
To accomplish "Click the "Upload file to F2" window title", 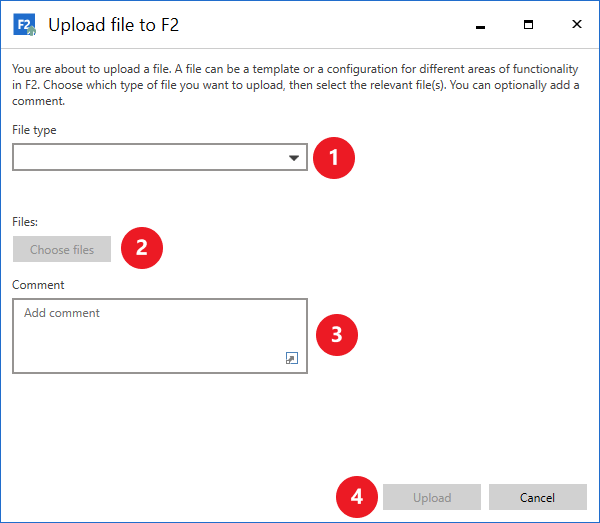I will coord(113,25).
